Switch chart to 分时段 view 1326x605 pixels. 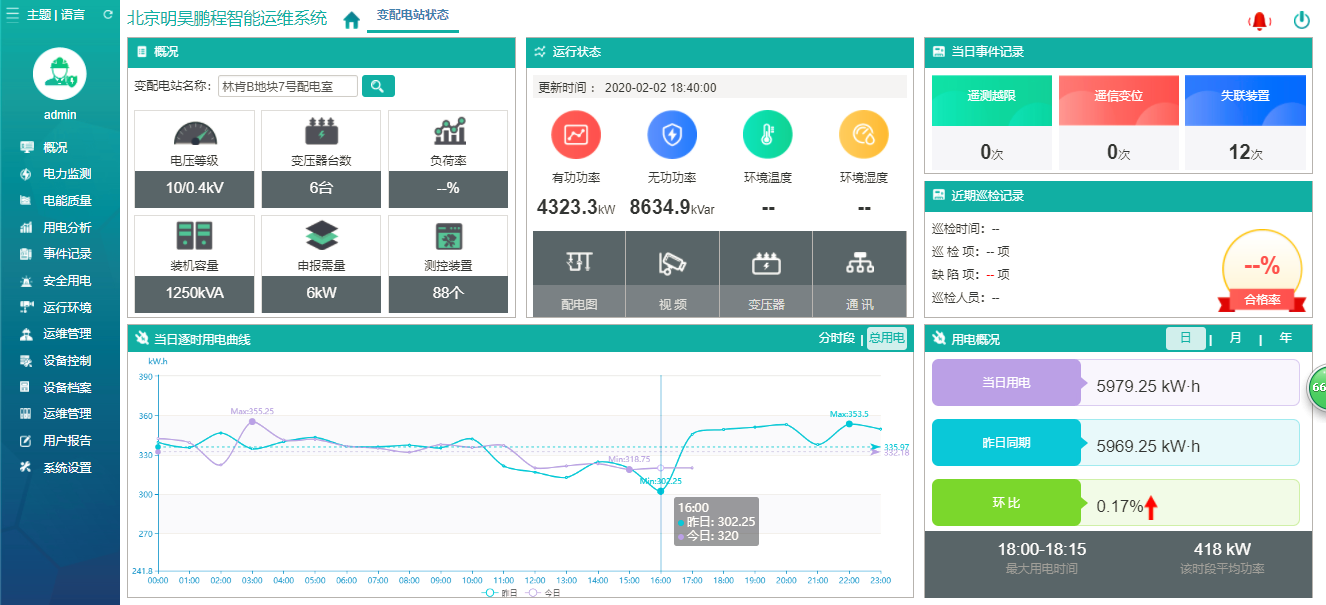tap(837, 338)
